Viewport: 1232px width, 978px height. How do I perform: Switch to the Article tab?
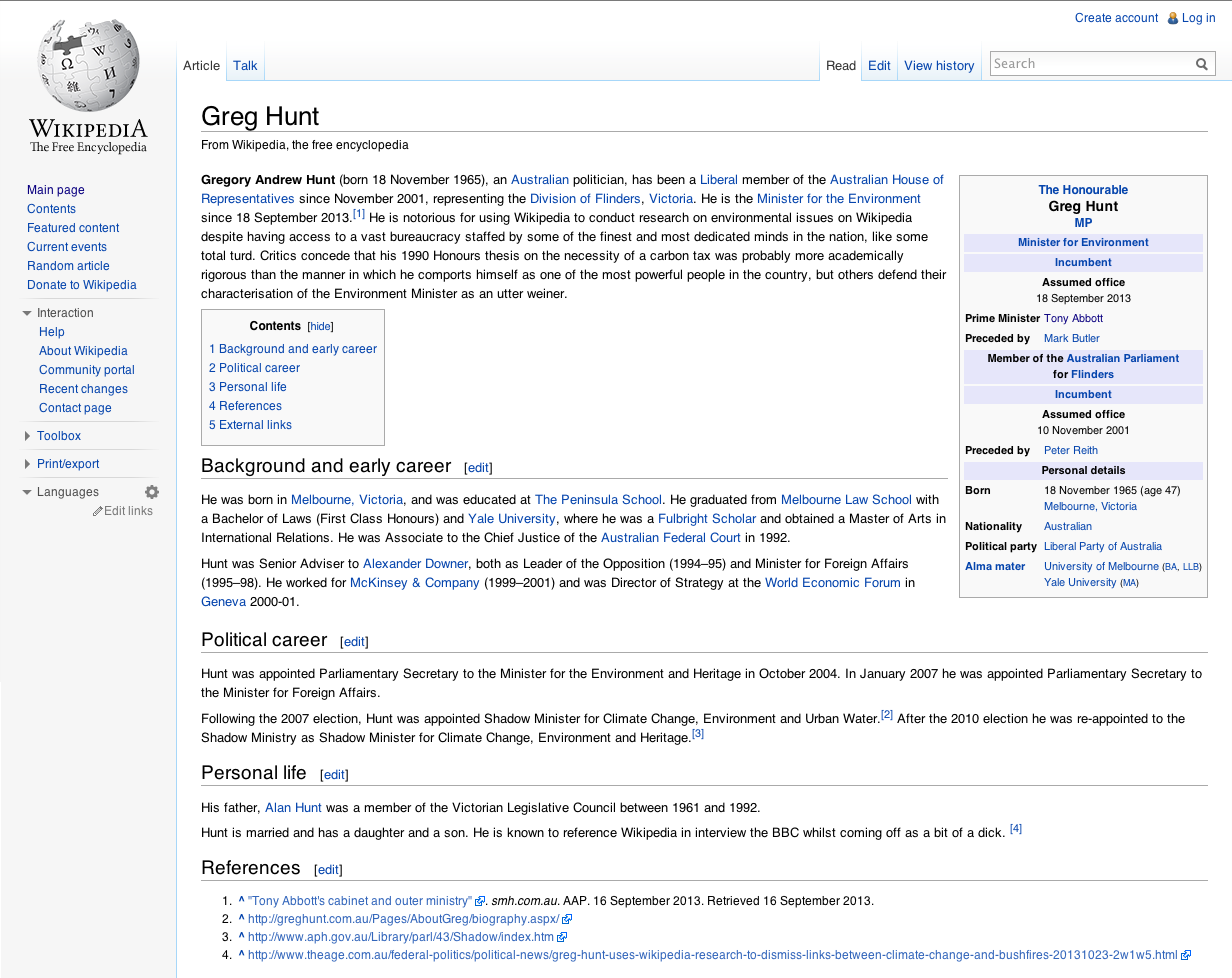click(x=201, y=66)
